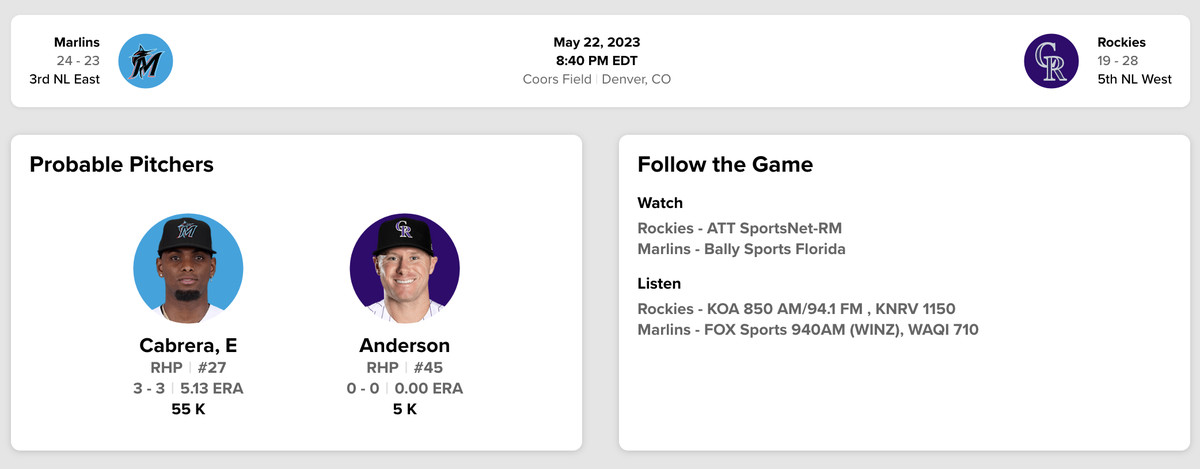Select Marlins Bally Sports Florida watch listing
1200x469 pixels.
coord(741,249)
